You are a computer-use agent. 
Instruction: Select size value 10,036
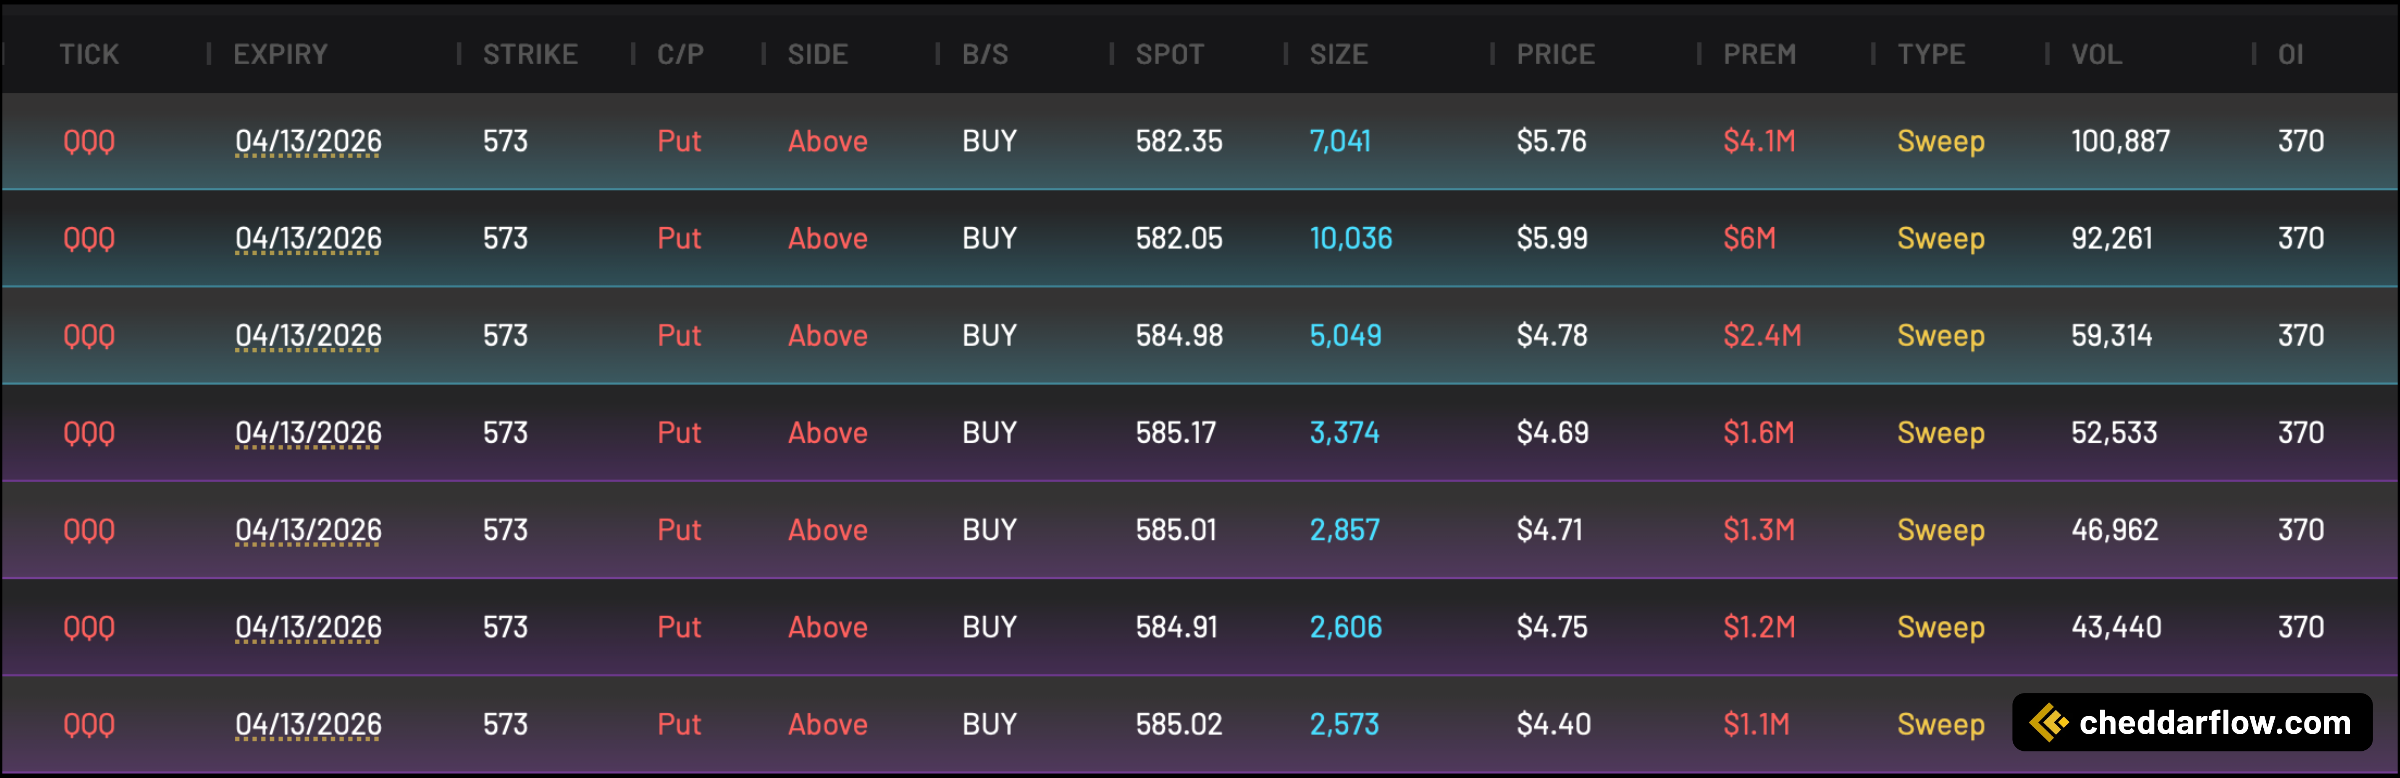[1351, 238]
